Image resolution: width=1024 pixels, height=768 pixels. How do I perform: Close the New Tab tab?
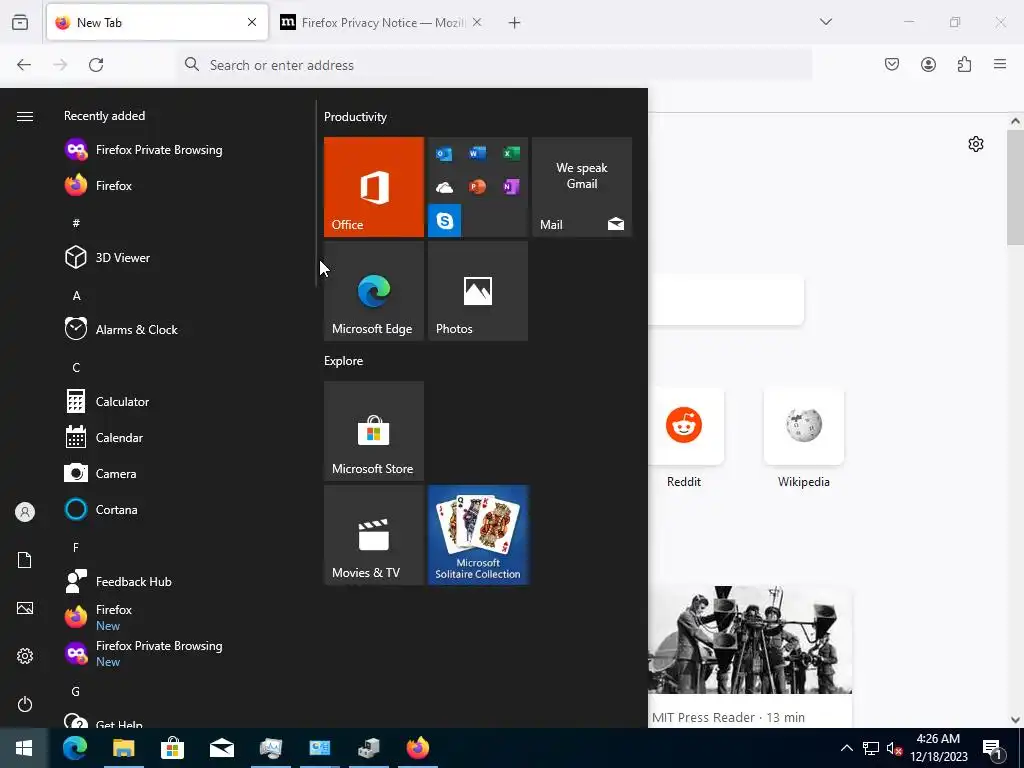(x=252, y=22)
